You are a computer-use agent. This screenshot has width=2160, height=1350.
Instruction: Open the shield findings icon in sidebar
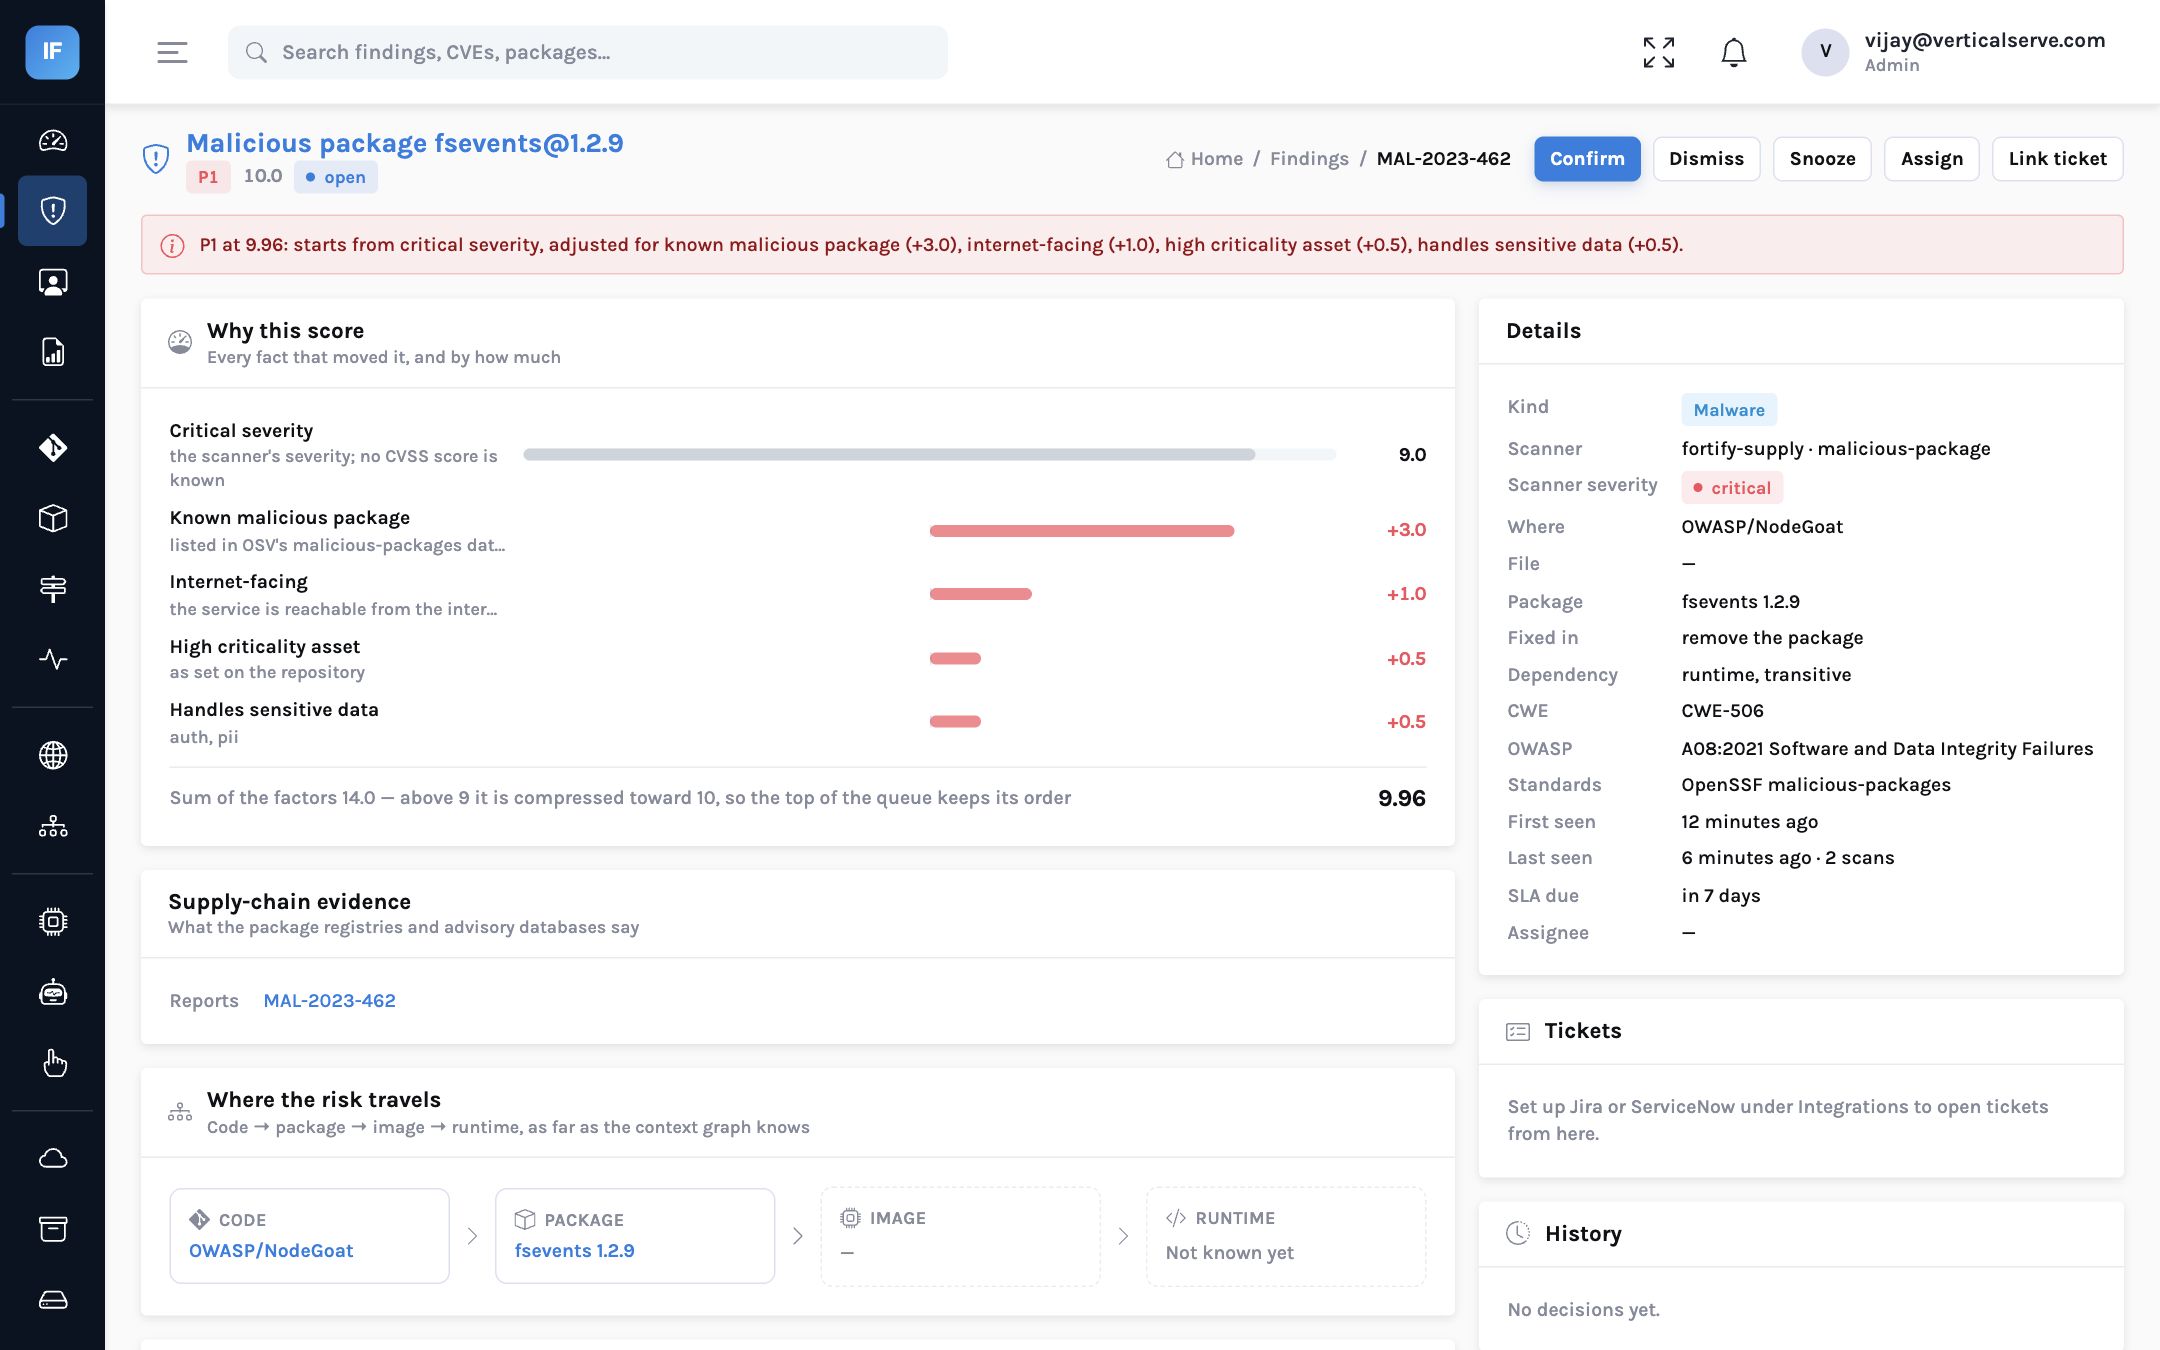53,211
